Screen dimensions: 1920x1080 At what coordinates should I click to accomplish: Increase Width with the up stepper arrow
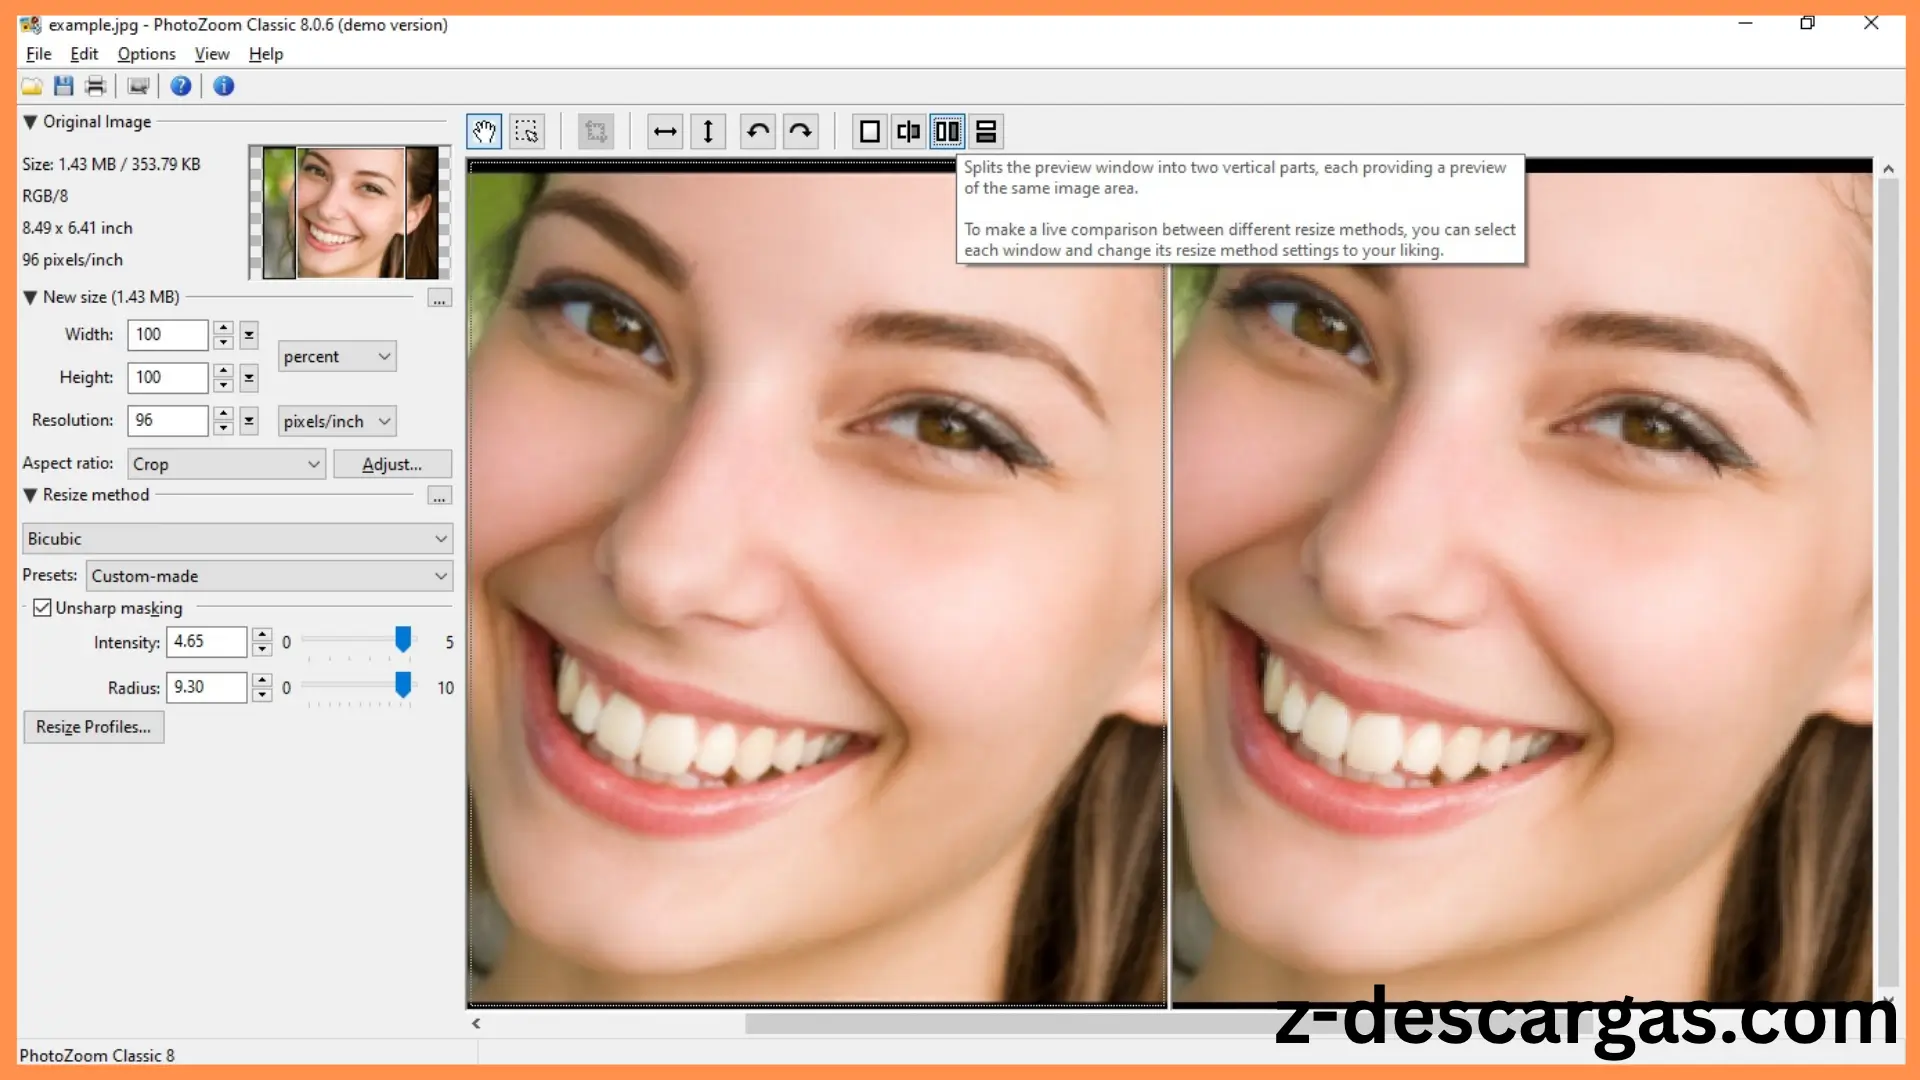tap(224, 328)
